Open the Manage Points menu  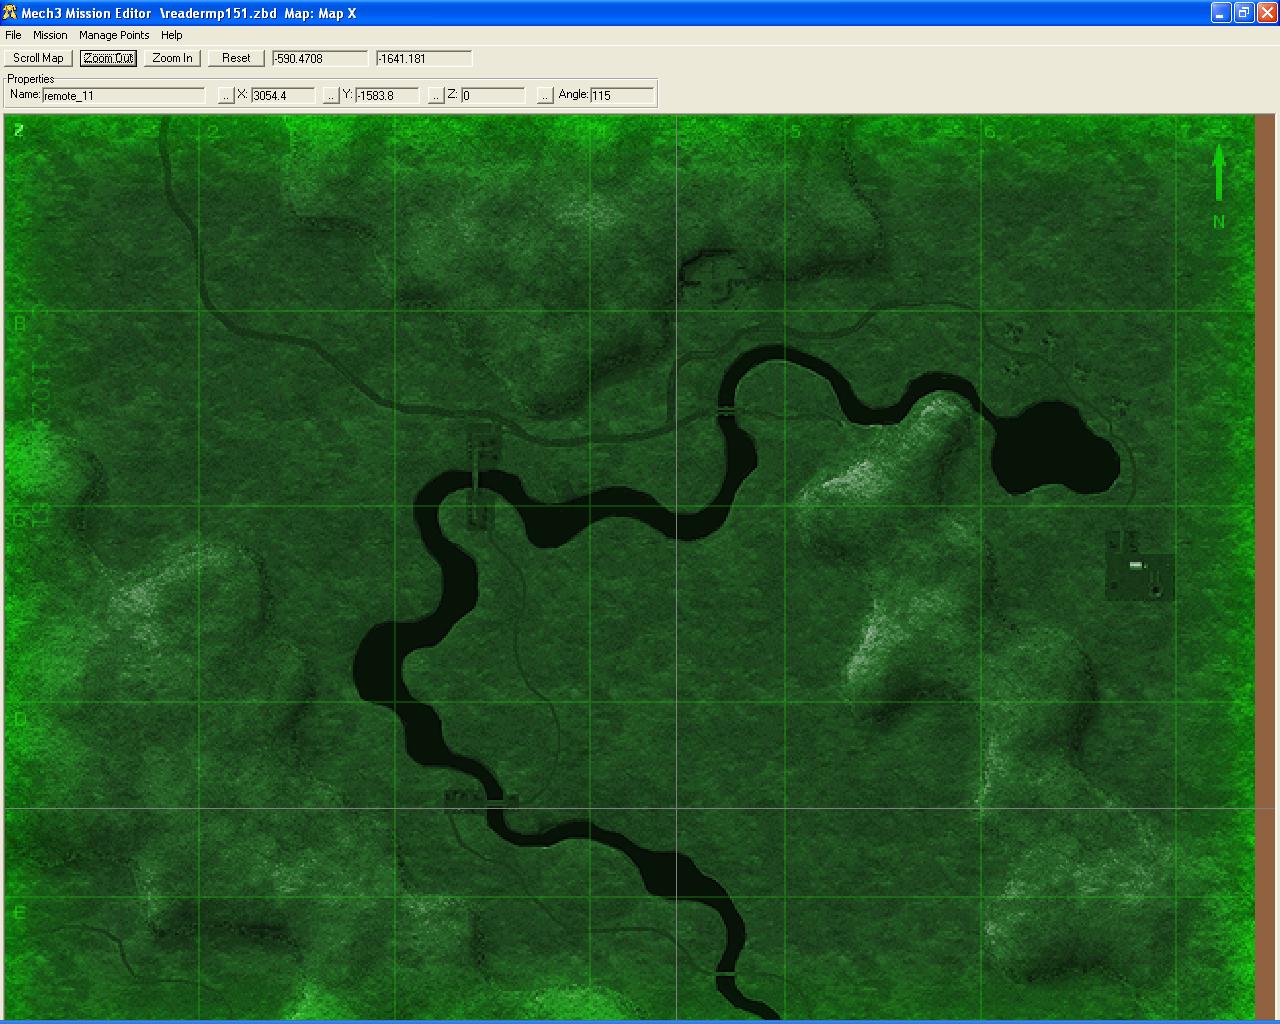click(114, 35)
